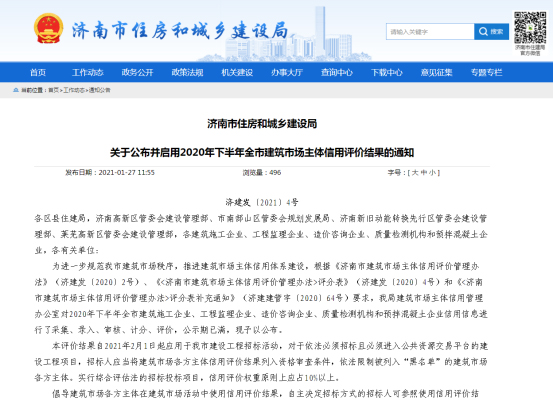Click 工作动态 link in breadcrumb
553x402 pixels.
coord(74,90)
